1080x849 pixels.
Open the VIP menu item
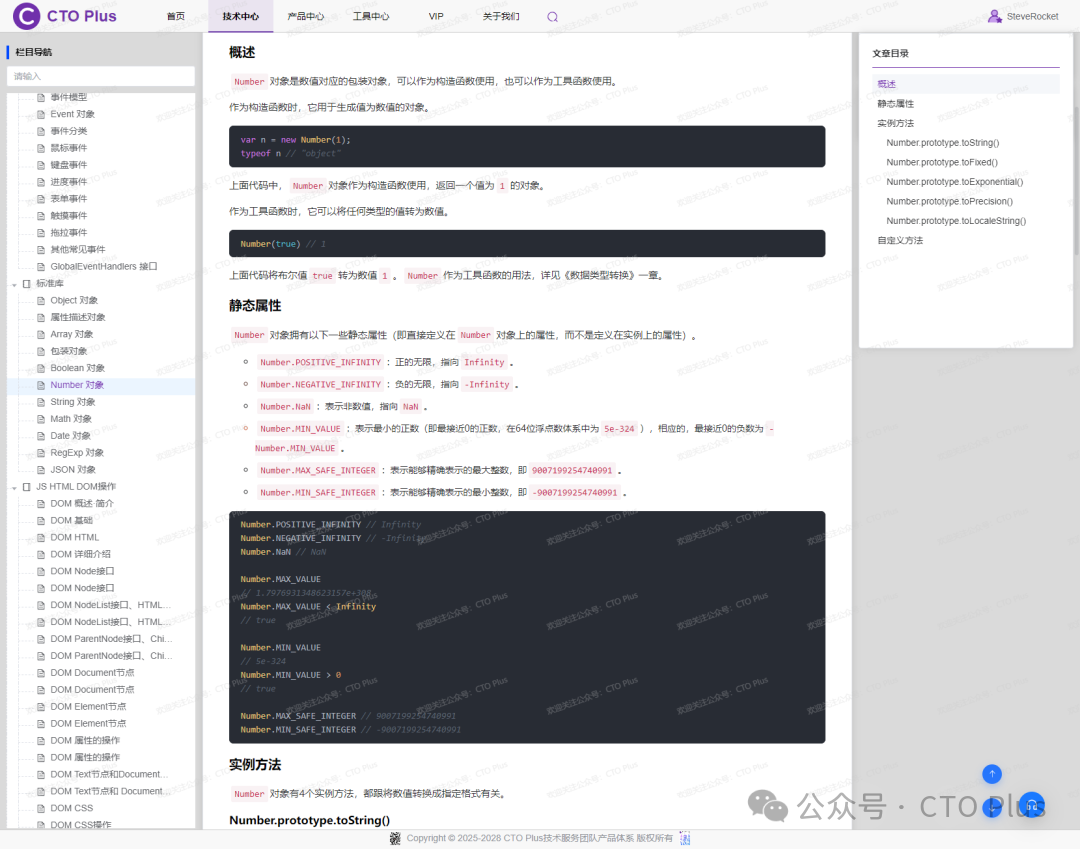pyautogui.click(x=436, y=17)
